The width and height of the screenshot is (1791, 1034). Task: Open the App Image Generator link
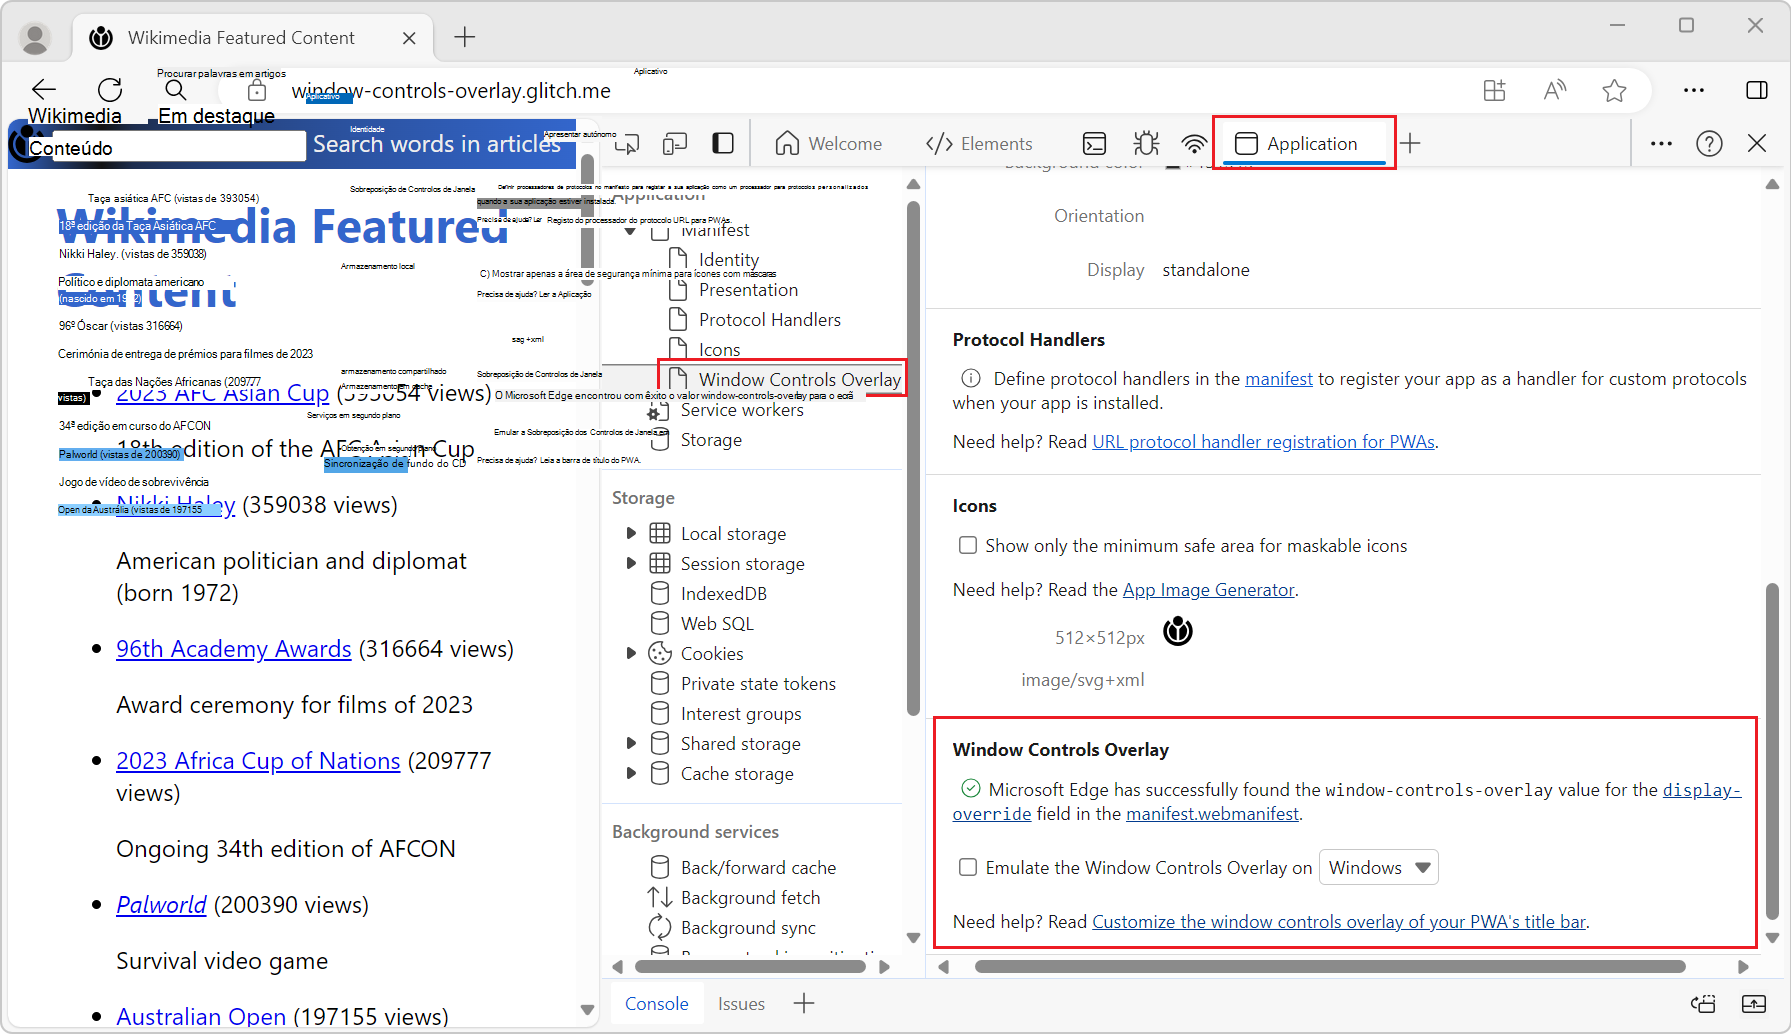coord(1208,589)
